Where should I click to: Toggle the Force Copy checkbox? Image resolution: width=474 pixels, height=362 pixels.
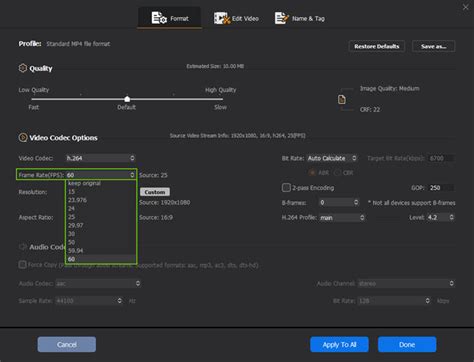[22, 265]
